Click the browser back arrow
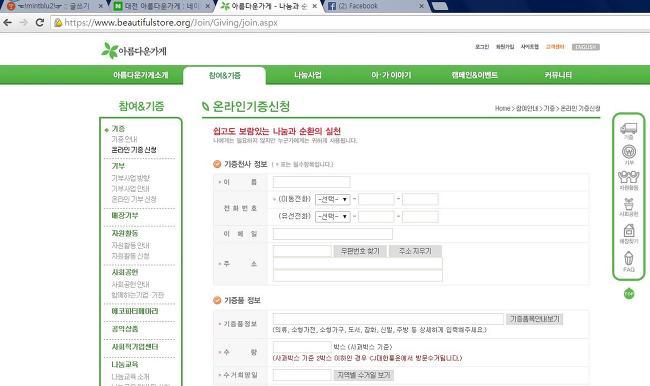The height and width of the screenshot is (386, 650). point(7,22)
